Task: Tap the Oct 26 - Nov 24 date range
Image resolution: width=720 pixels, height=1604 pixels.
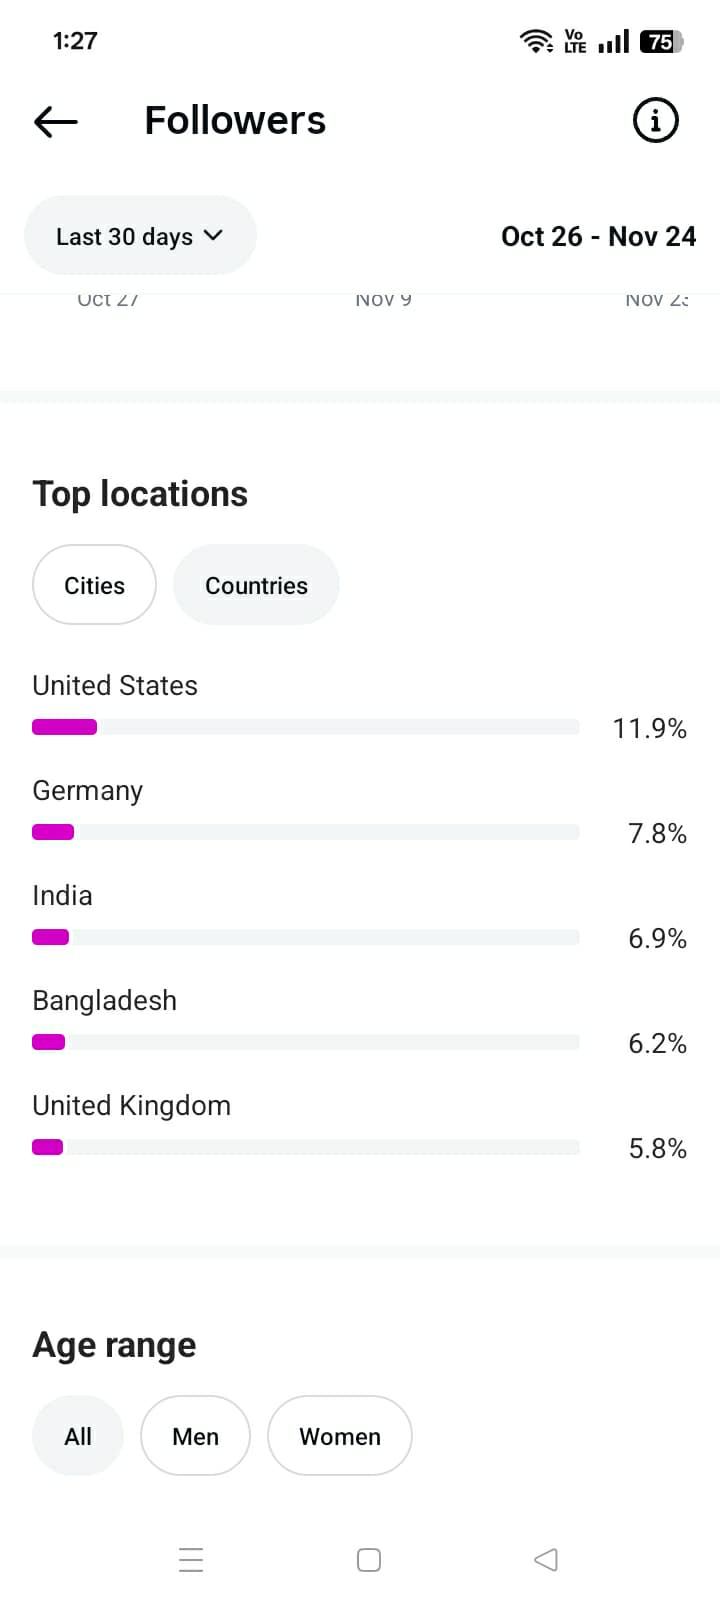Action: pyautogui.click(x=598, y=236)
